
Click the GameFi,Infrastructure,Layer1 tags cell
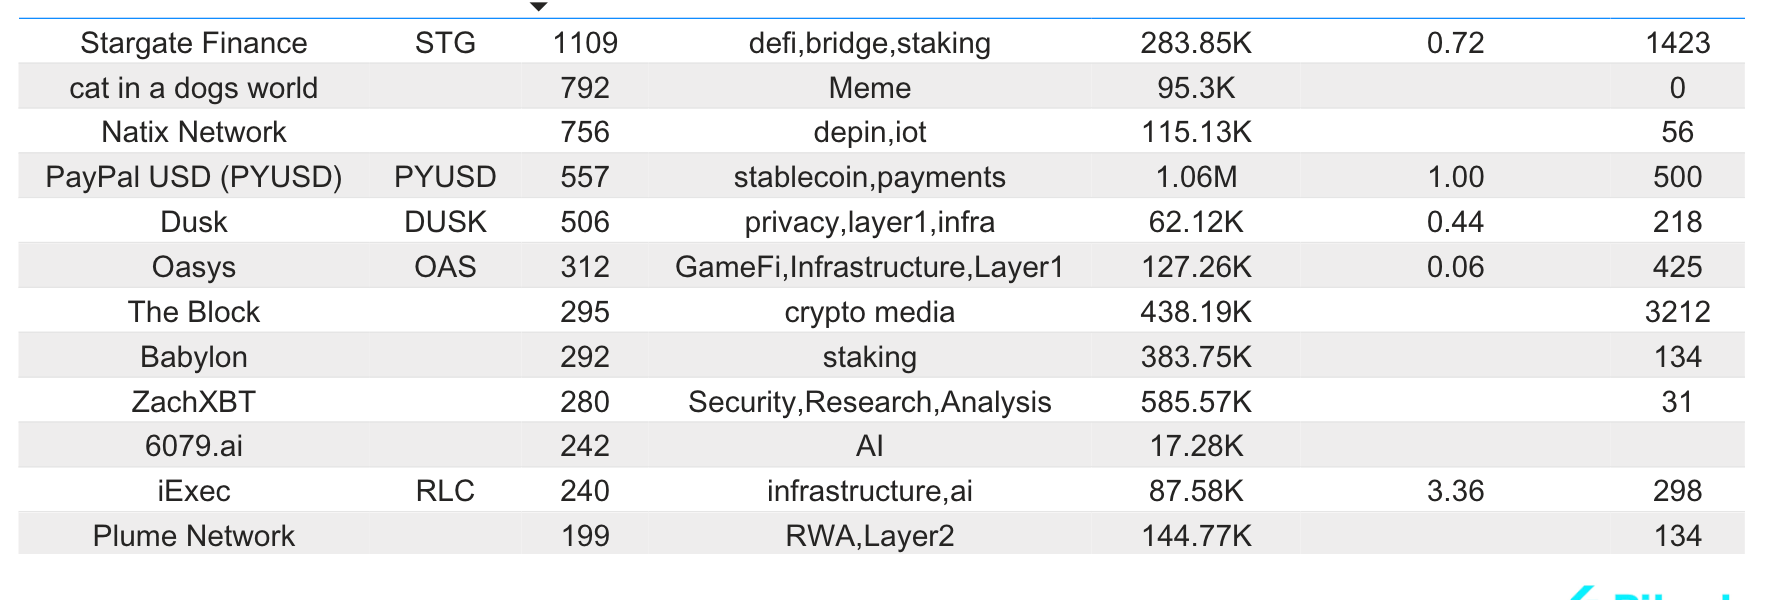point(869,267)
